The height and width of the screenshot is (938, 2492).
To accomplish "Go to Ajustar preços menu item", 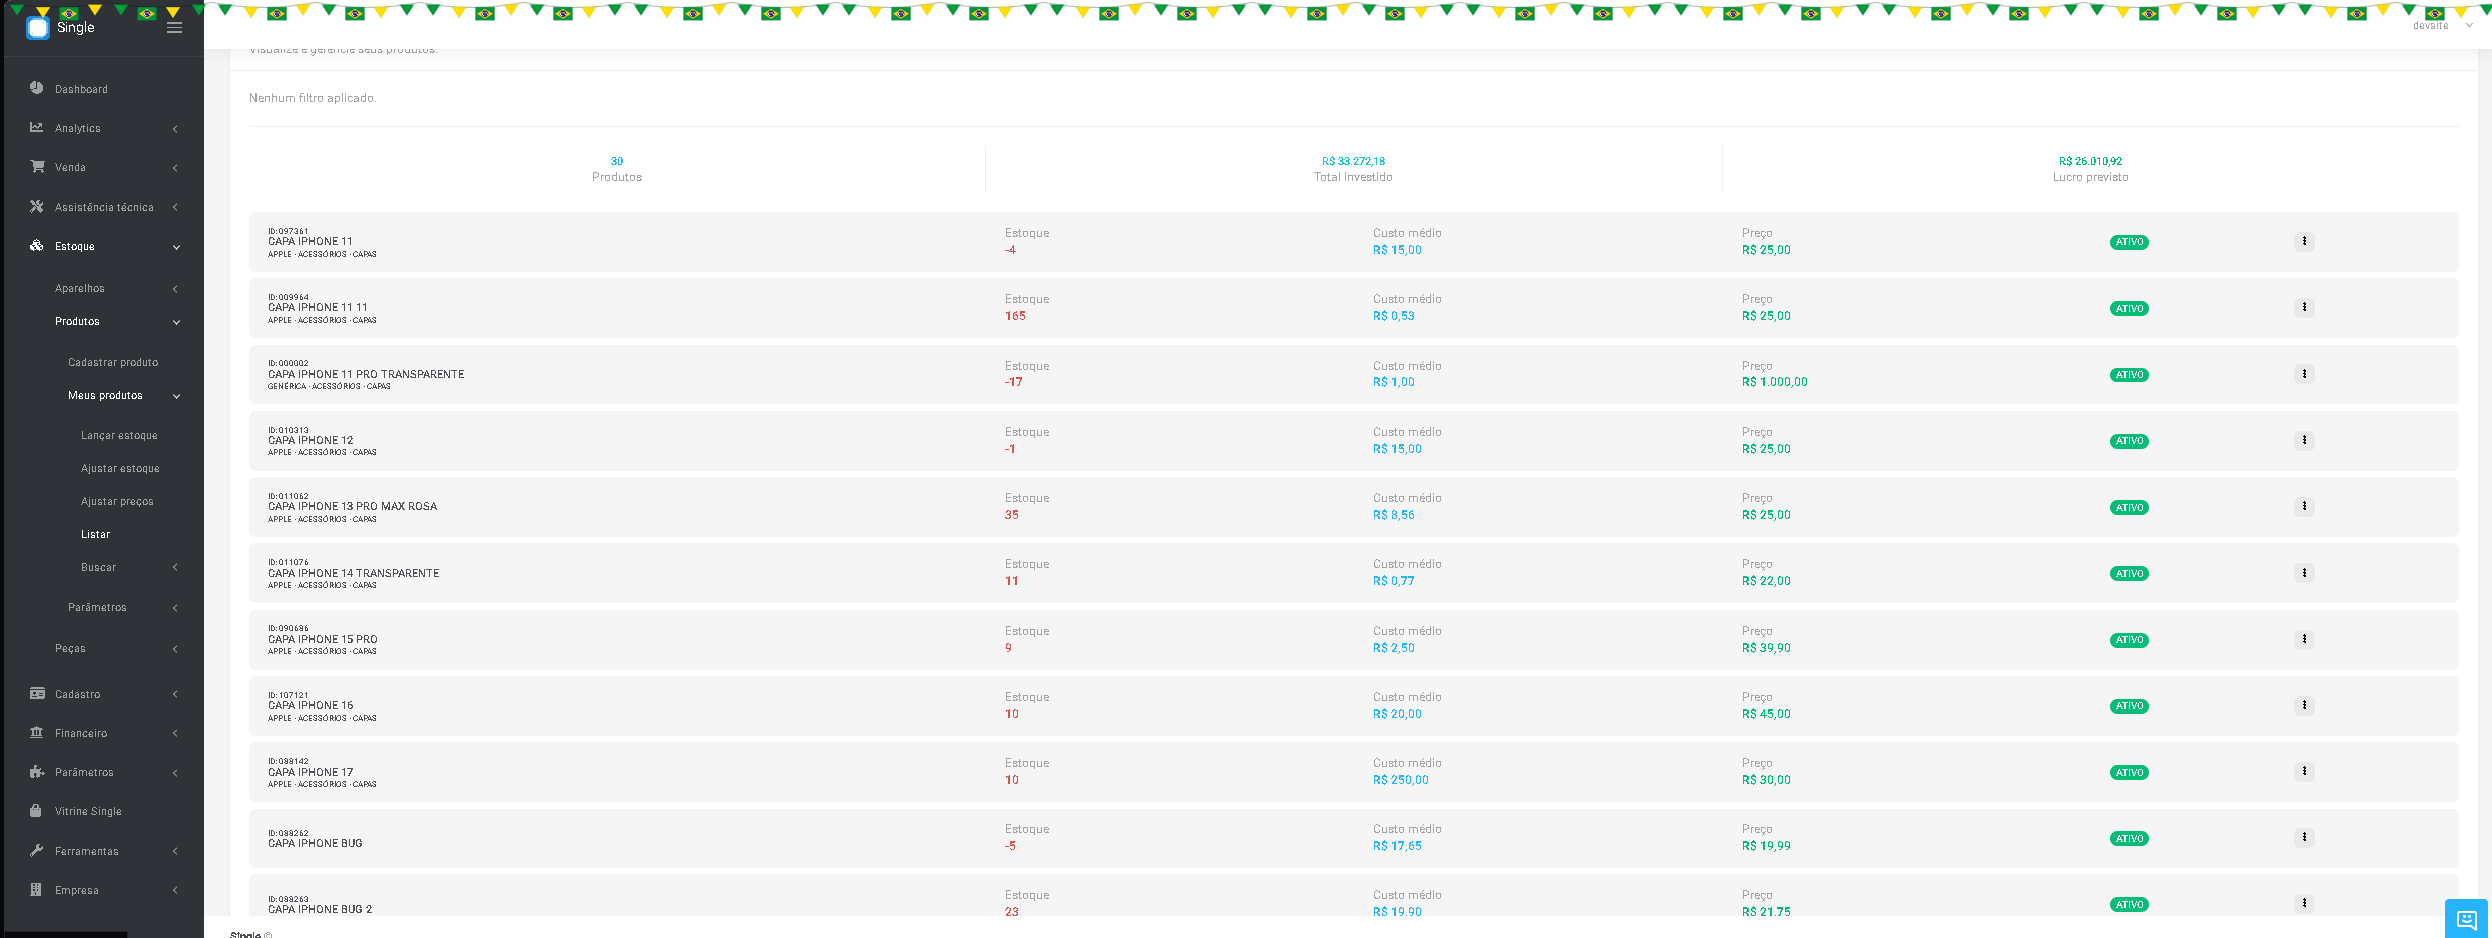I will click(x=117, y=501).
